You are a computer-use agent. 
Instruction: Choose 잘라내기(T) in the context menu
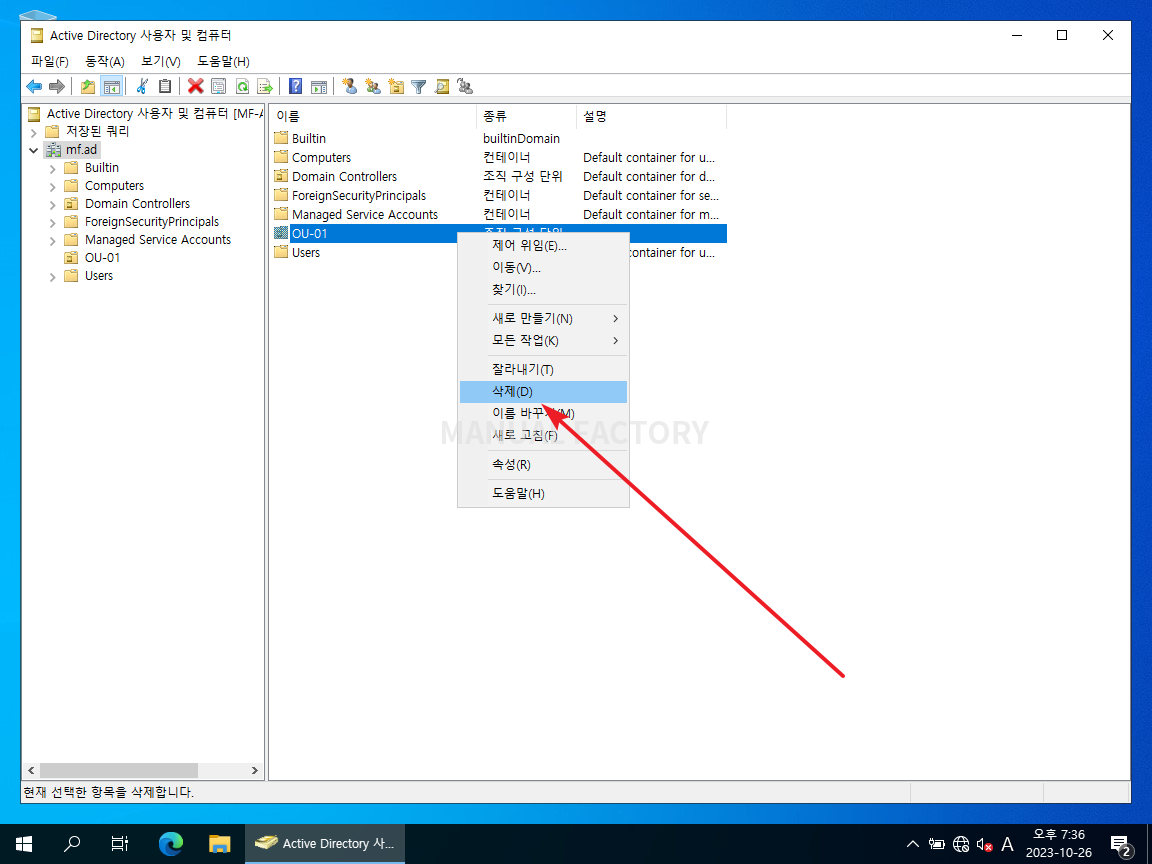(x=543, y=369)
